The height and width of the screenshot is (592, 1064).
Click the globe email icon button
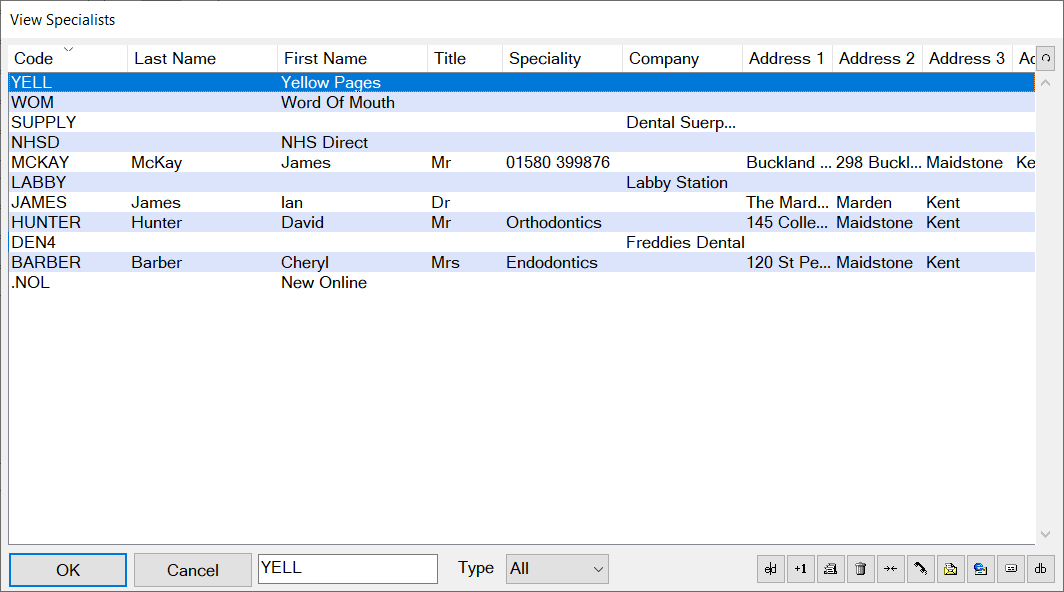click(981, 569)
